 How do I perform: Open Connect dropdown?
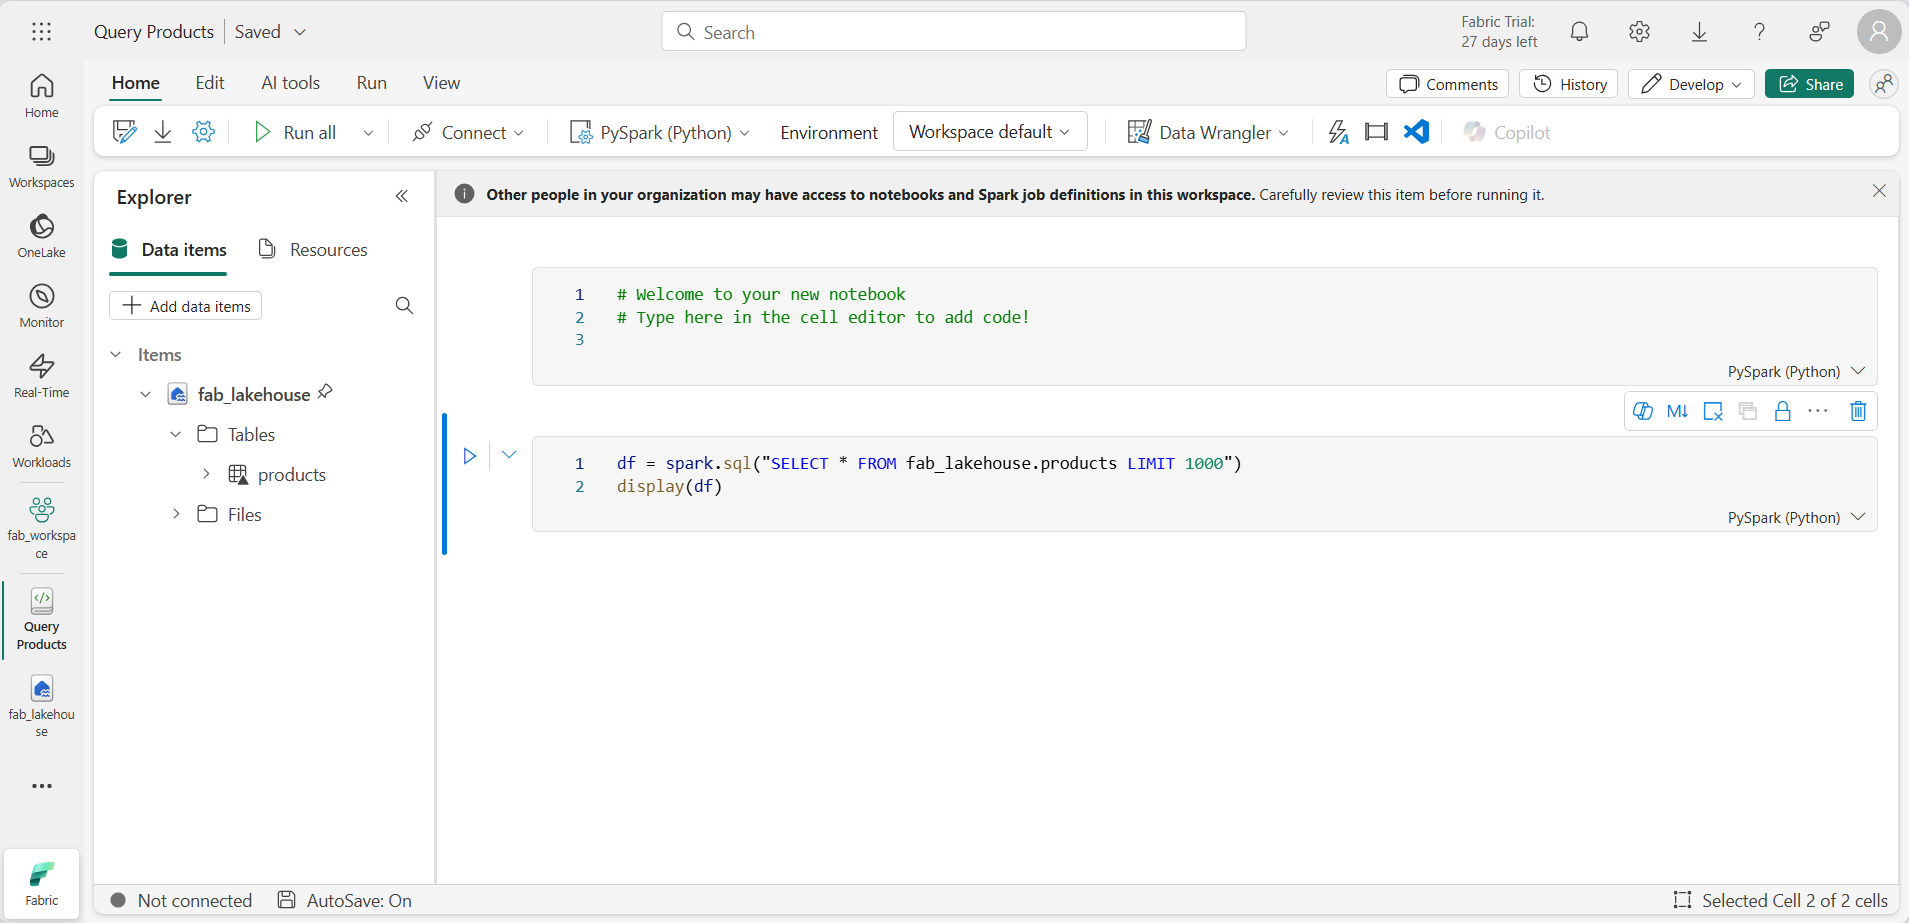[468, 132]
